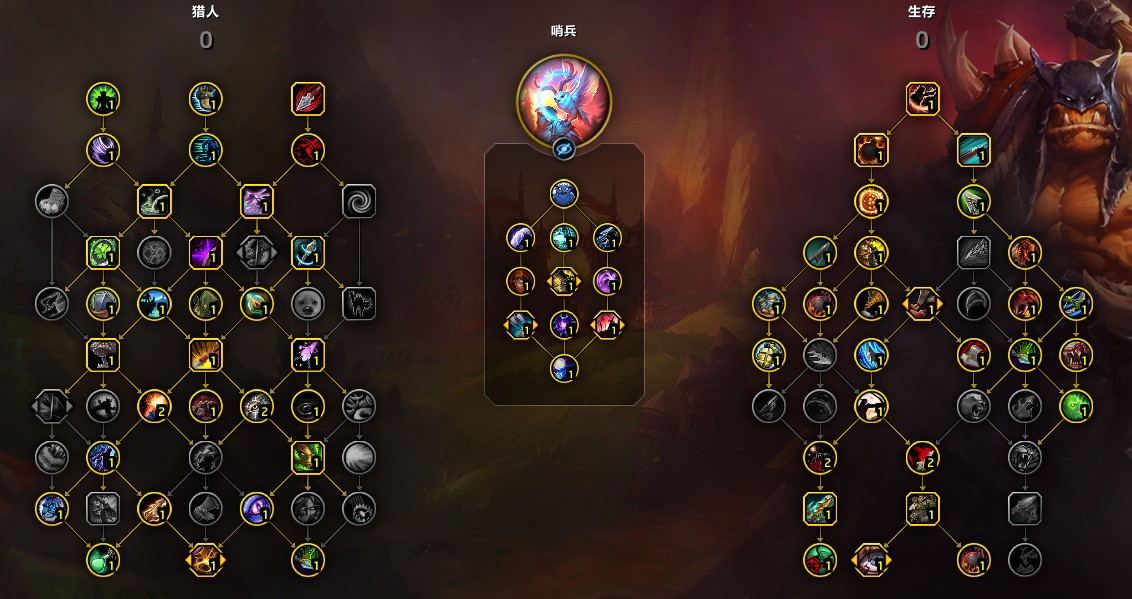Viewport: 1132px width, 599px height.
Task: Click the 哨兵 hero talent label
Action: pos(564,31)
